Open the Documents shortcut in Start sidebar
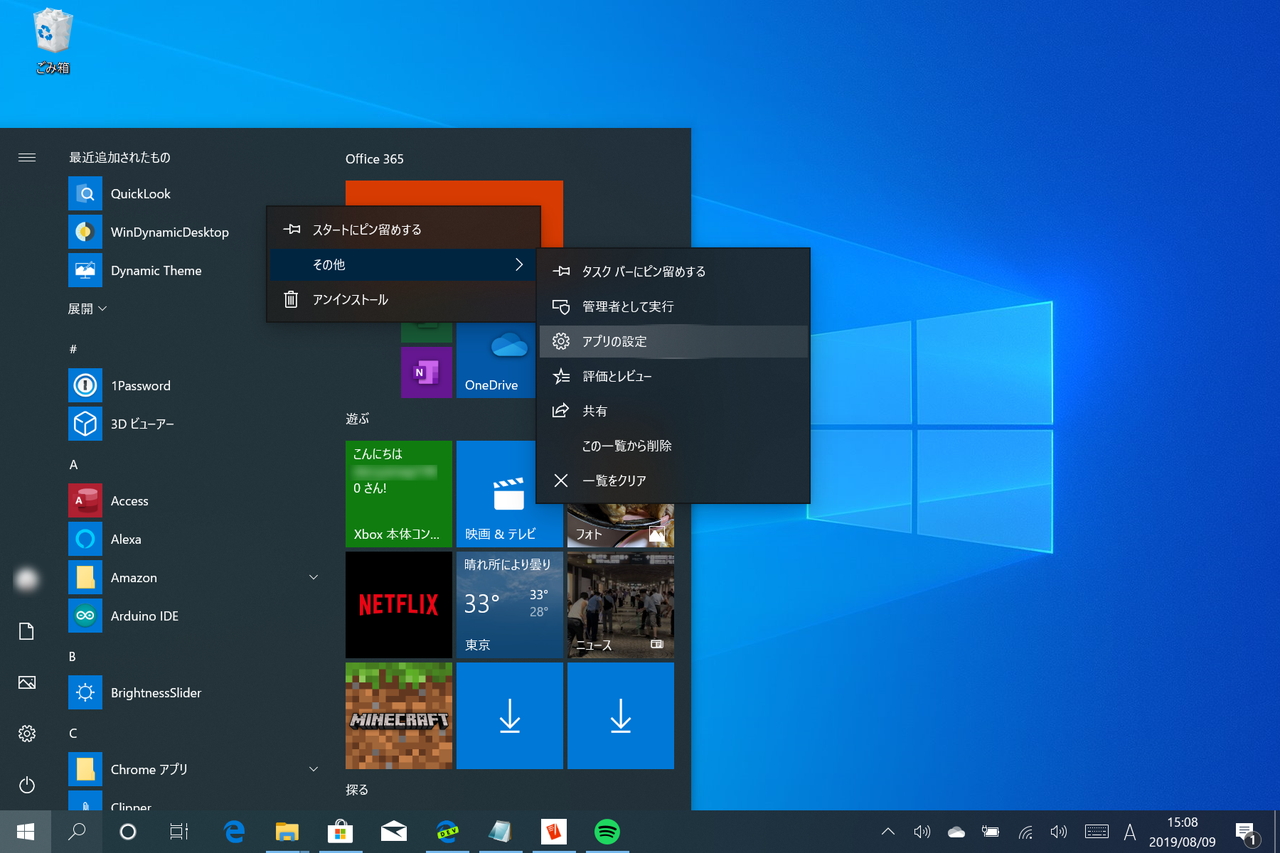Screen dimensions: 1280x853 [27, 631]
